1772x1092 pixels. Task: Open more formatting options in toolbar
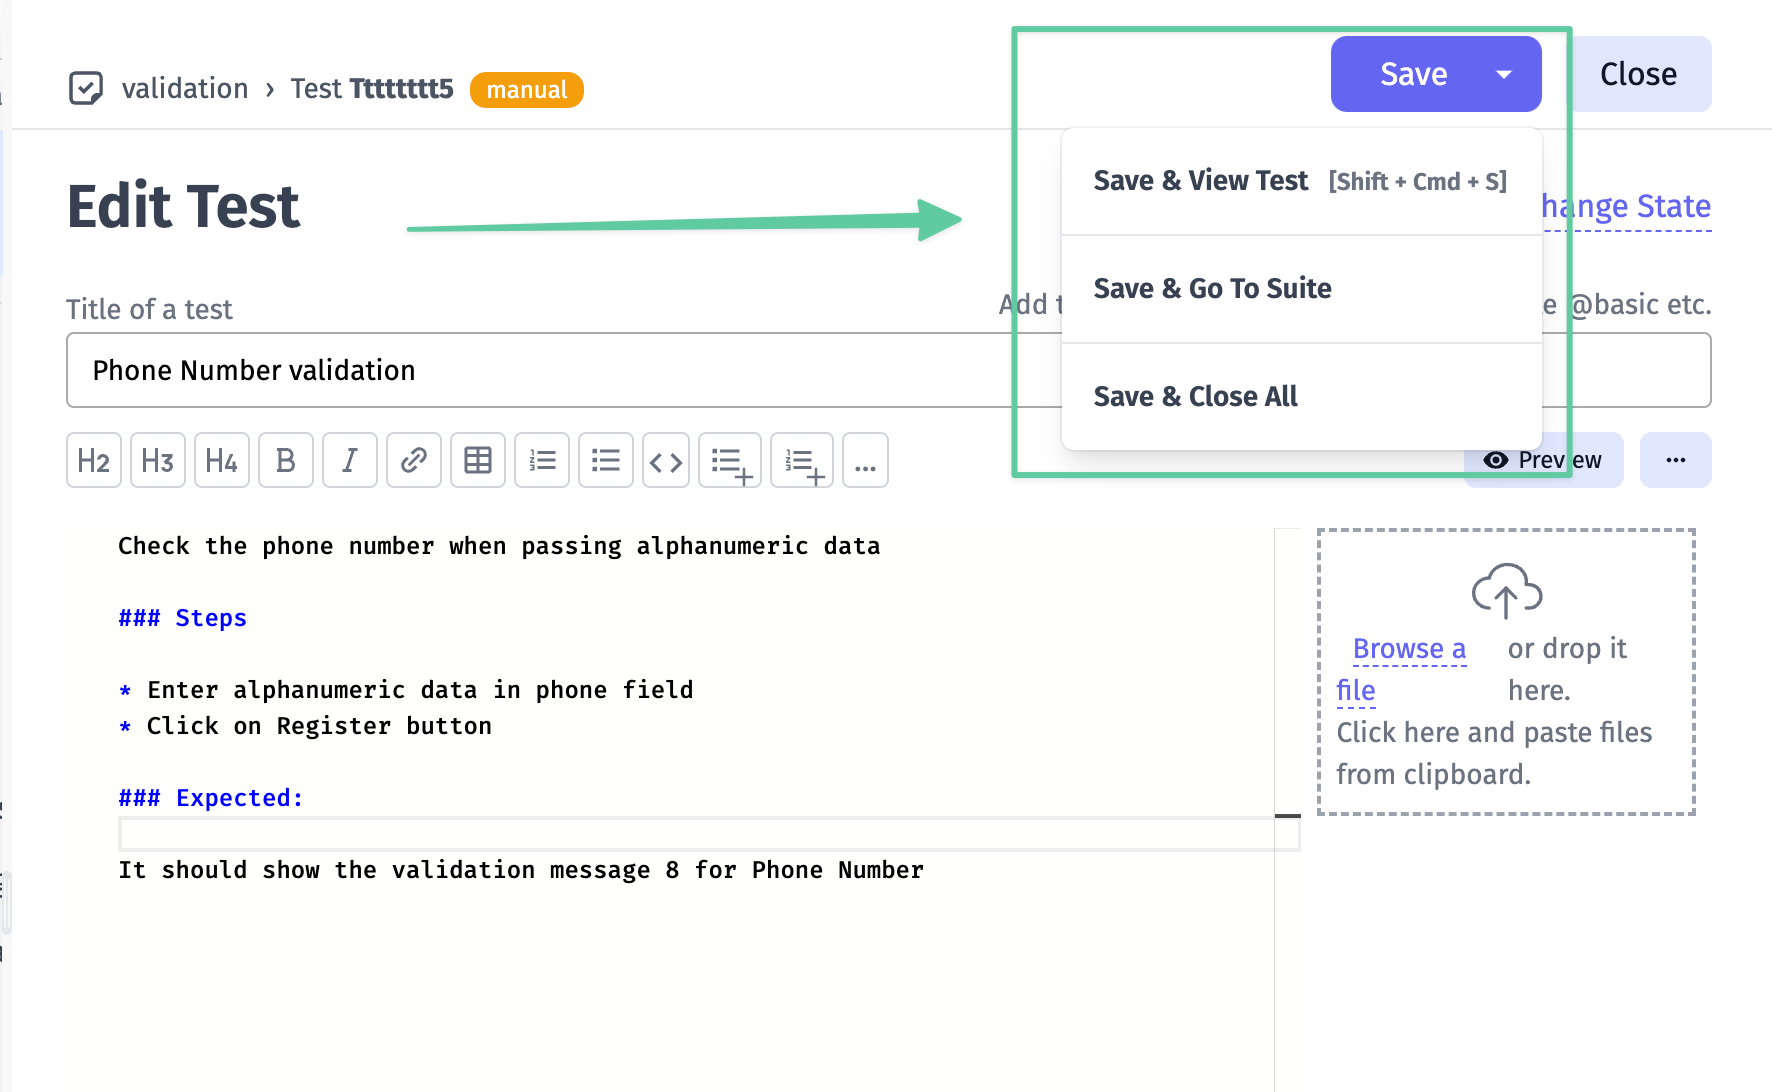pos(866,460)
